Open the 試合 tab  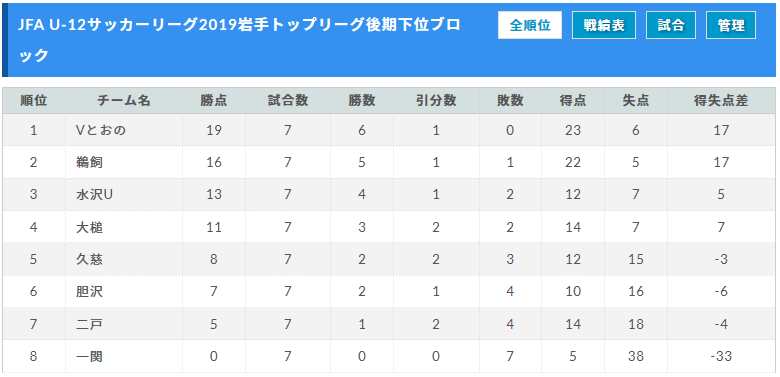(671, 25)
